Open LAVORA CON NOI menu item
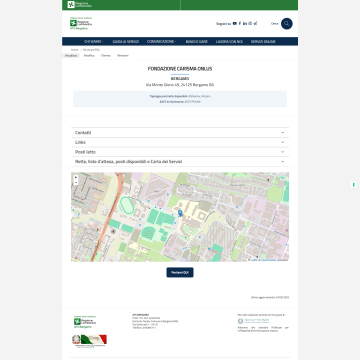Screen dimensions: 360x360 click(x=229, y=41)
